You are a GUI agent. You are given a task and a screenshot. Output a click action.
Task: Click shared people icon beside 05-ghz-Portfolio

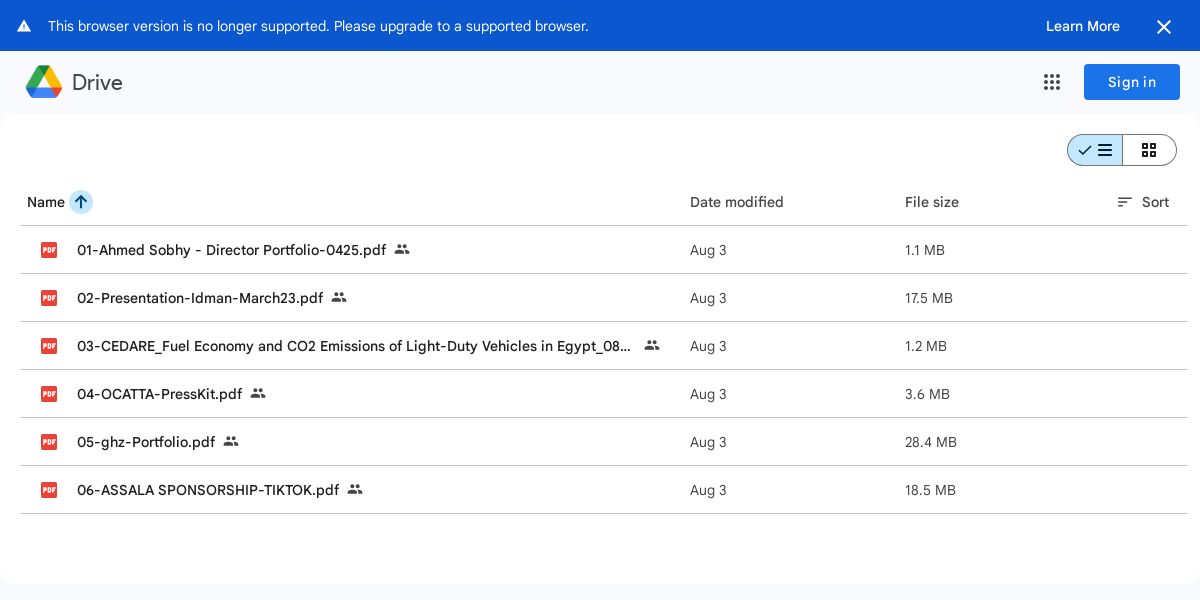tap(231, 441)
